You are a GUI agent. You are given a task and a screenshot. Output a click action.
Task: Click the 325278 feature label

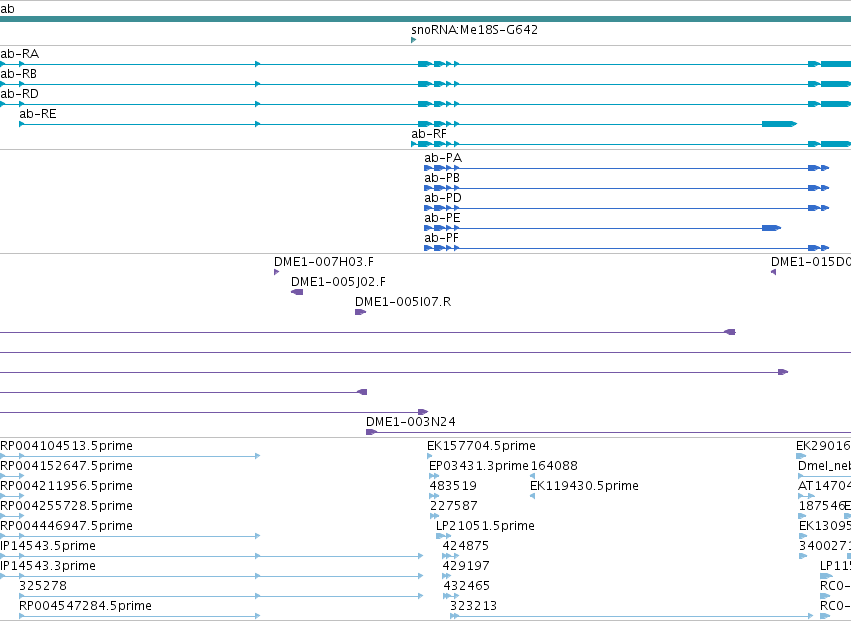click(x=43, y=586)
